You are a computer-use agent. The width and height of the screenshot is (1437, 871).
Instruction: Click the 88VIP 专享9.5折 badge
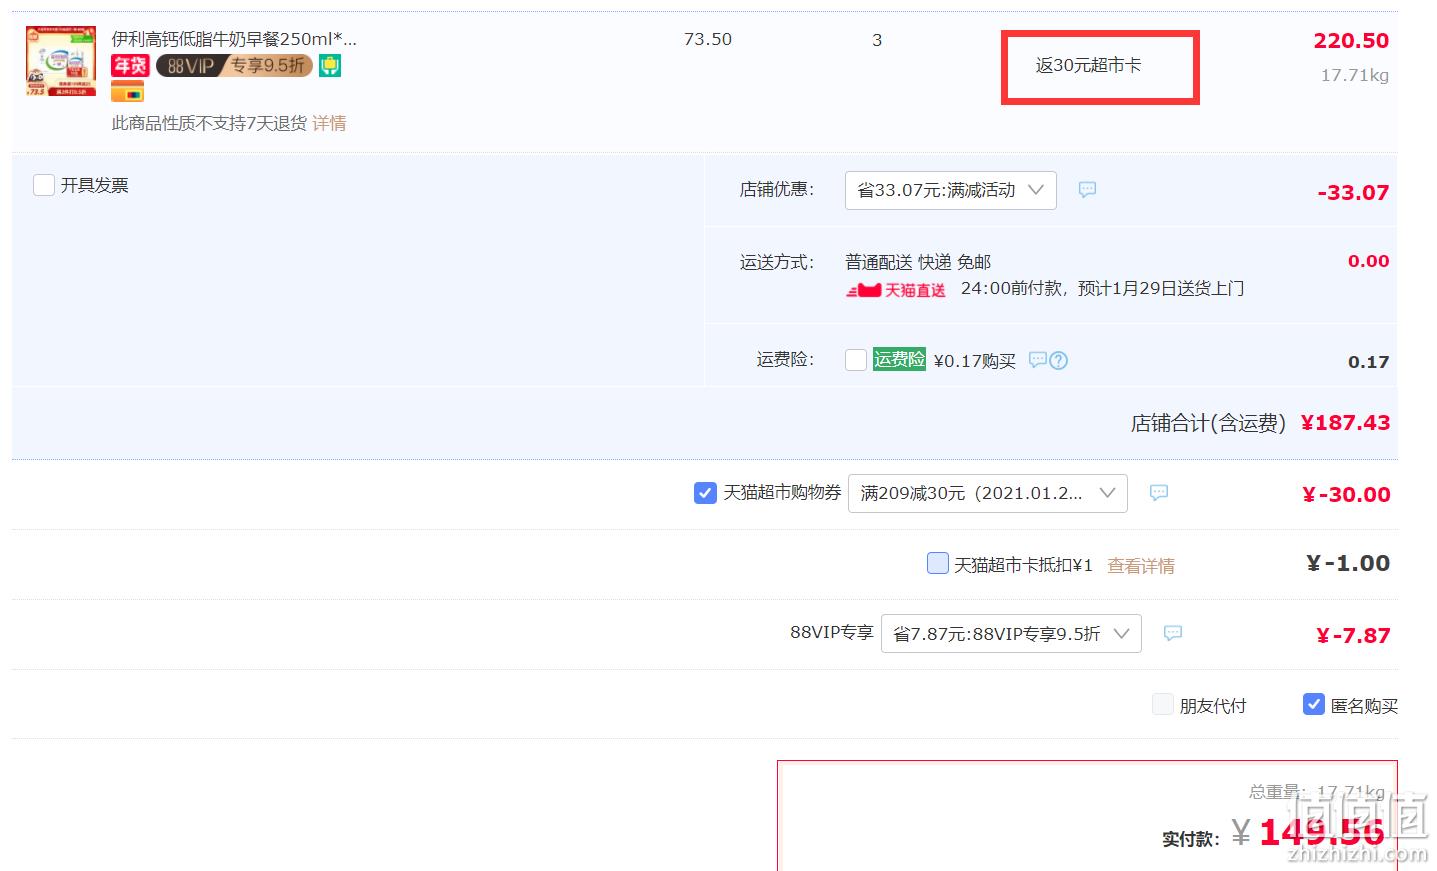234,66
